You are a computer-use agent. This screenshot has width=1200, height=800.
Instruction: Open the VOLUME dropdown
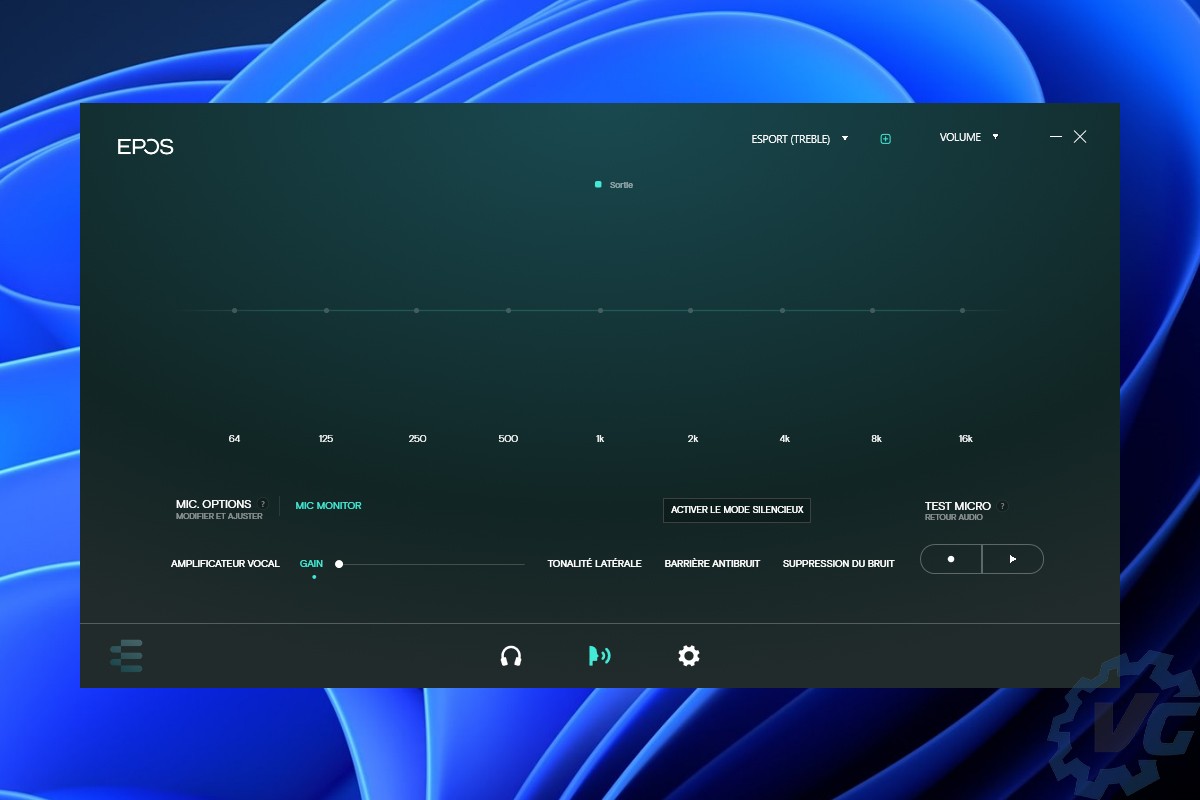click(968, 137)
